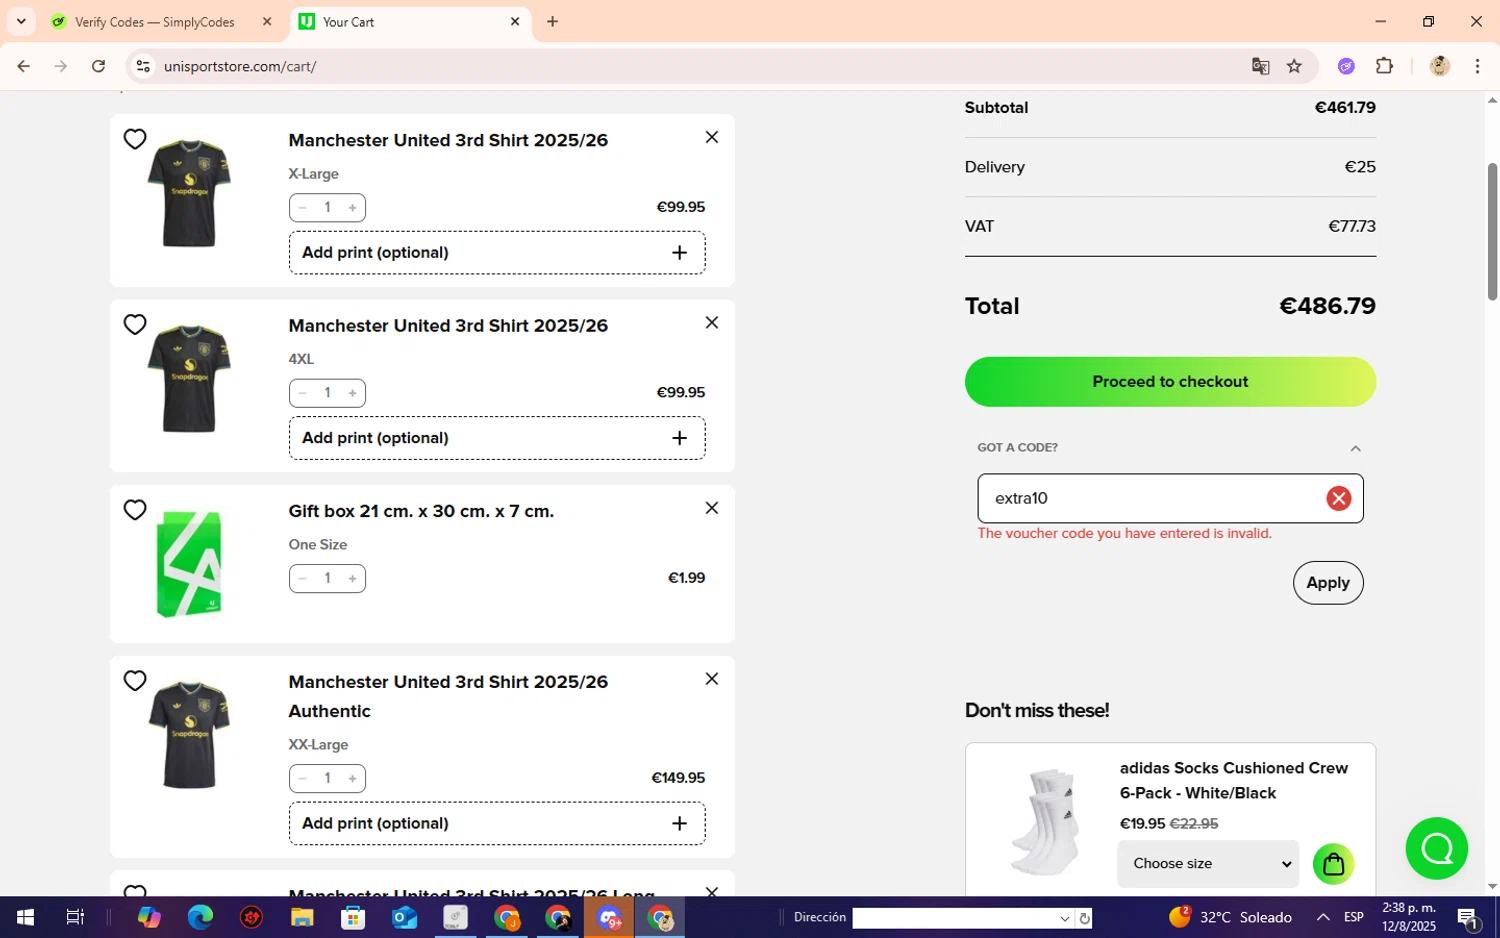This screenshot has height=938, width=1500.
Task: Reload the cart page
Action: click(x=98, y=67)
